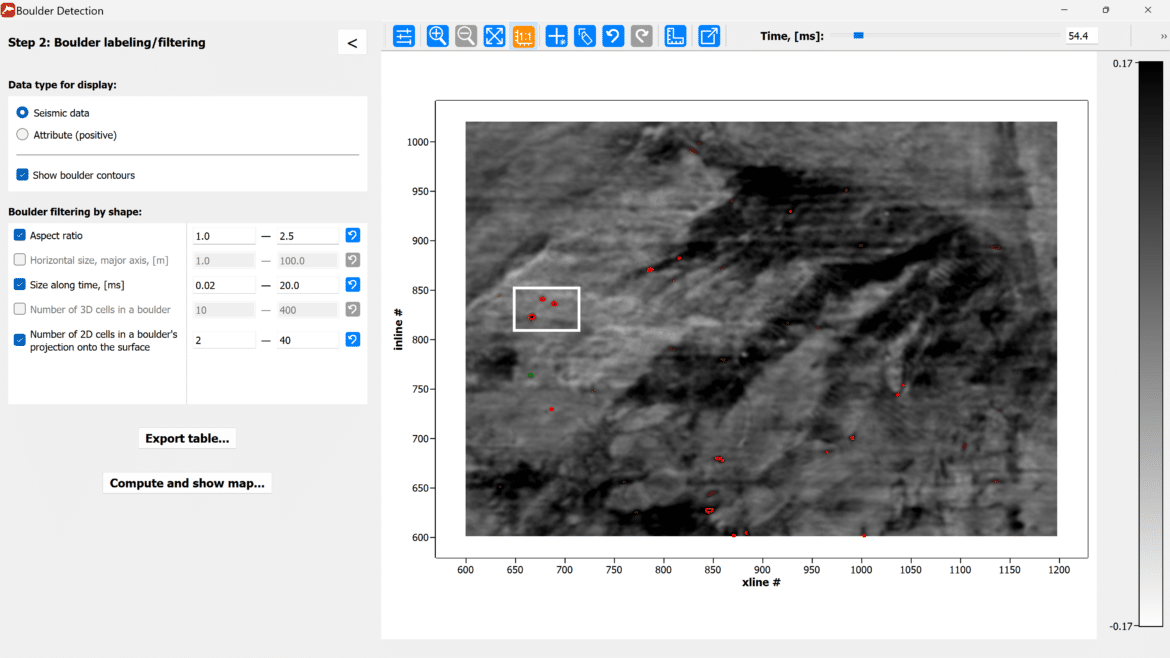1170x658 pixels.
Task: Collapse the Step 2 side panel
Action: (352, 42)
